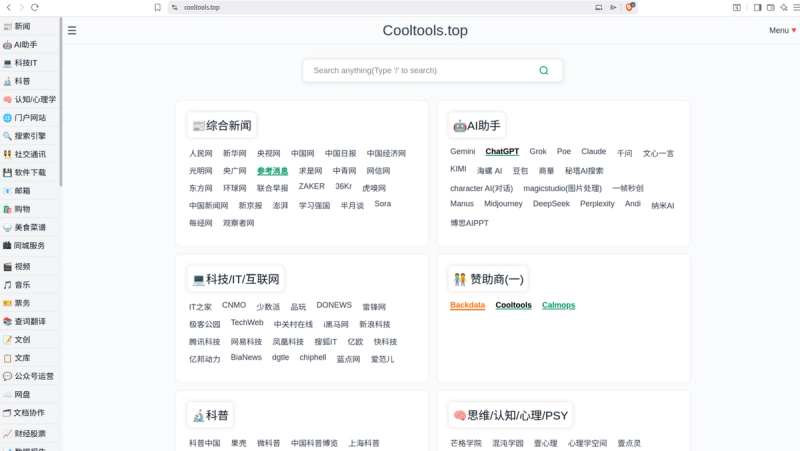
Task: Open the DONEWS link
Action: tap(334, 305)
